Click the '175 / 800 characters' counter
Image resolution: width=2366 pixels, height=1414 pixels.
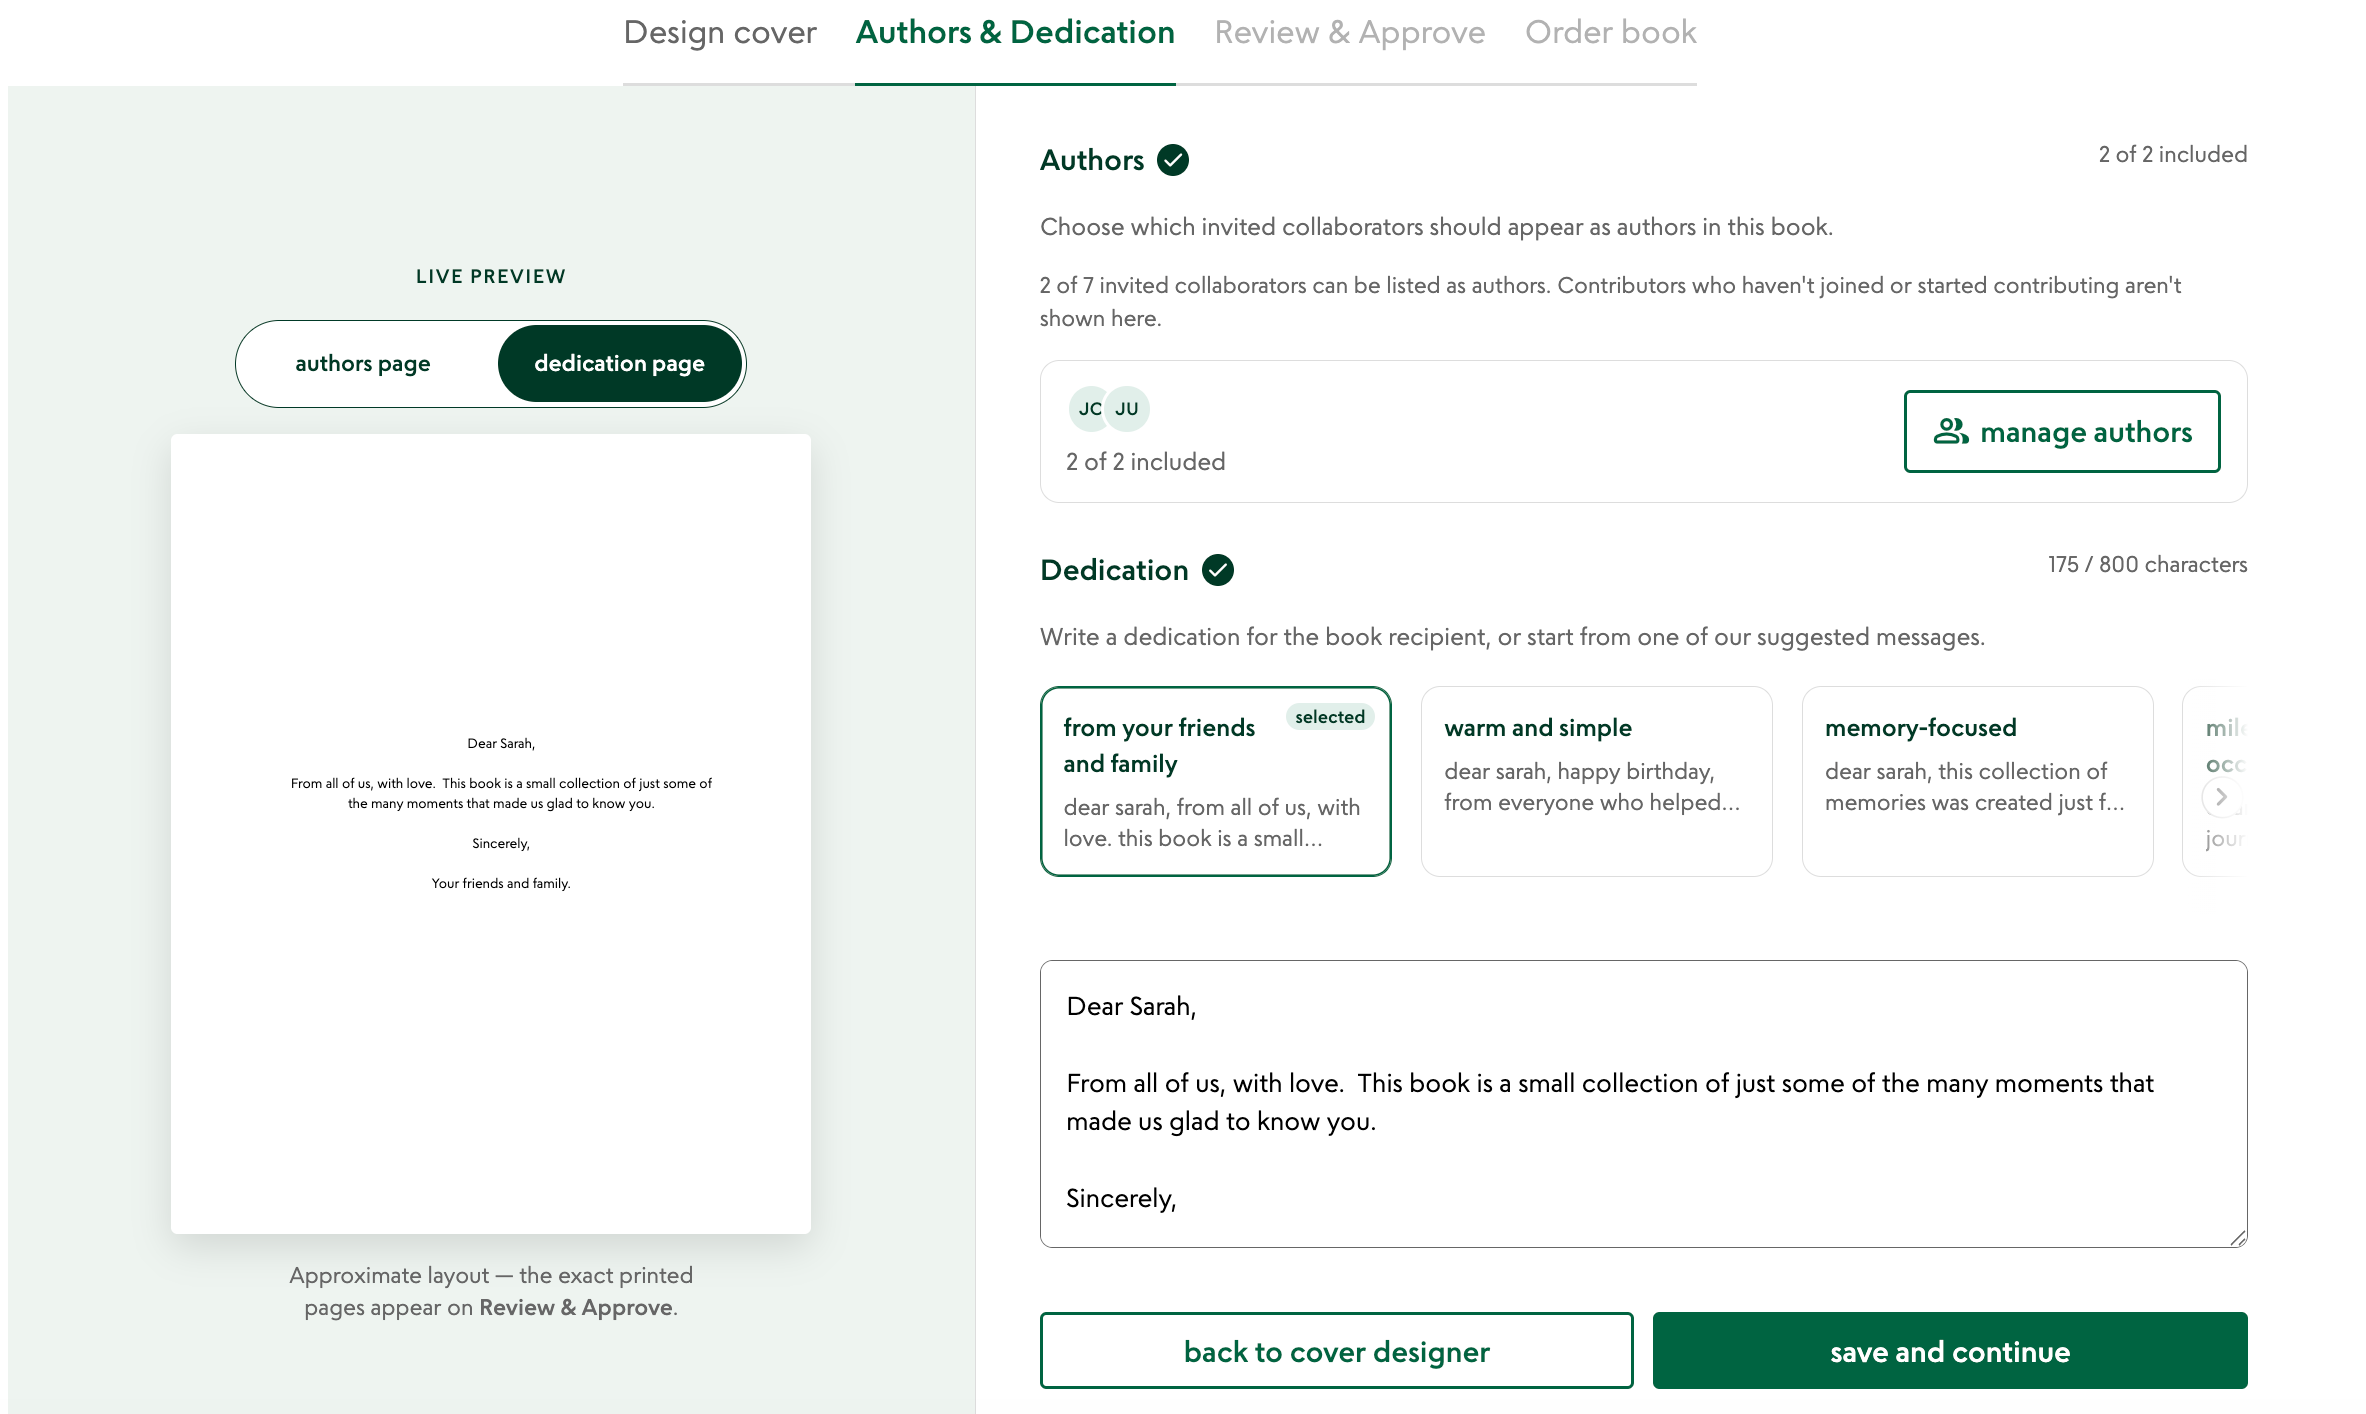pyautogui.click(x=2147, y=565)
